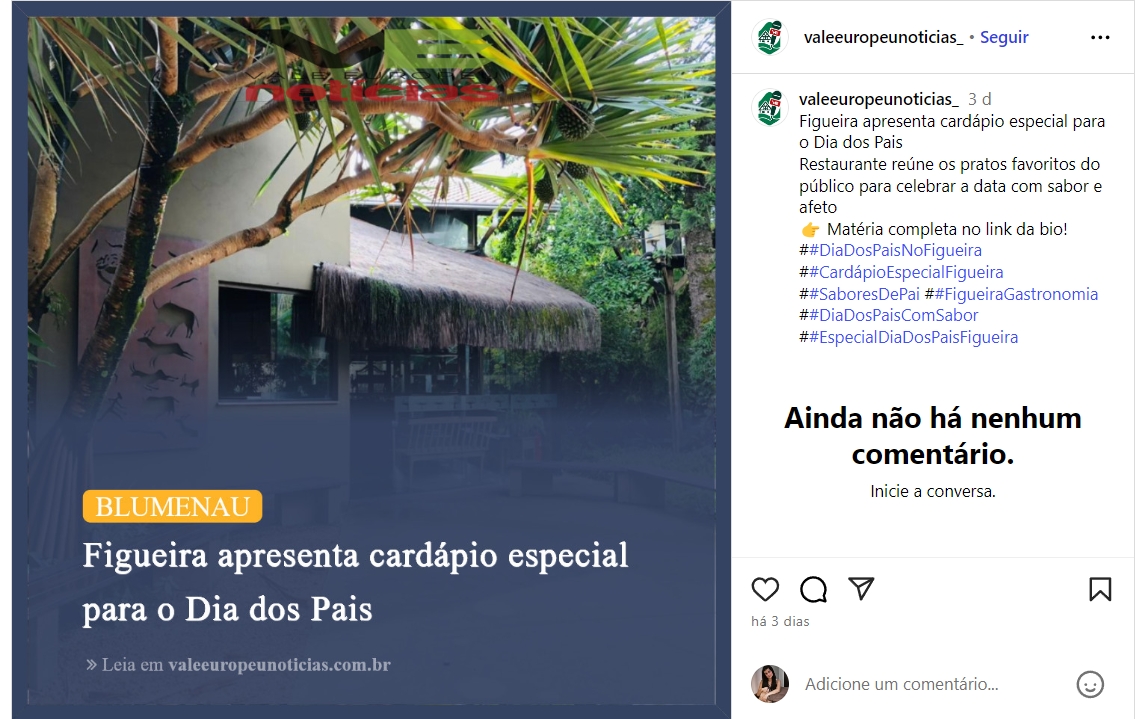Screen dimensions: 1143x719
Task: Click the Figueira restaurant post image
Action: coord(371,360)
